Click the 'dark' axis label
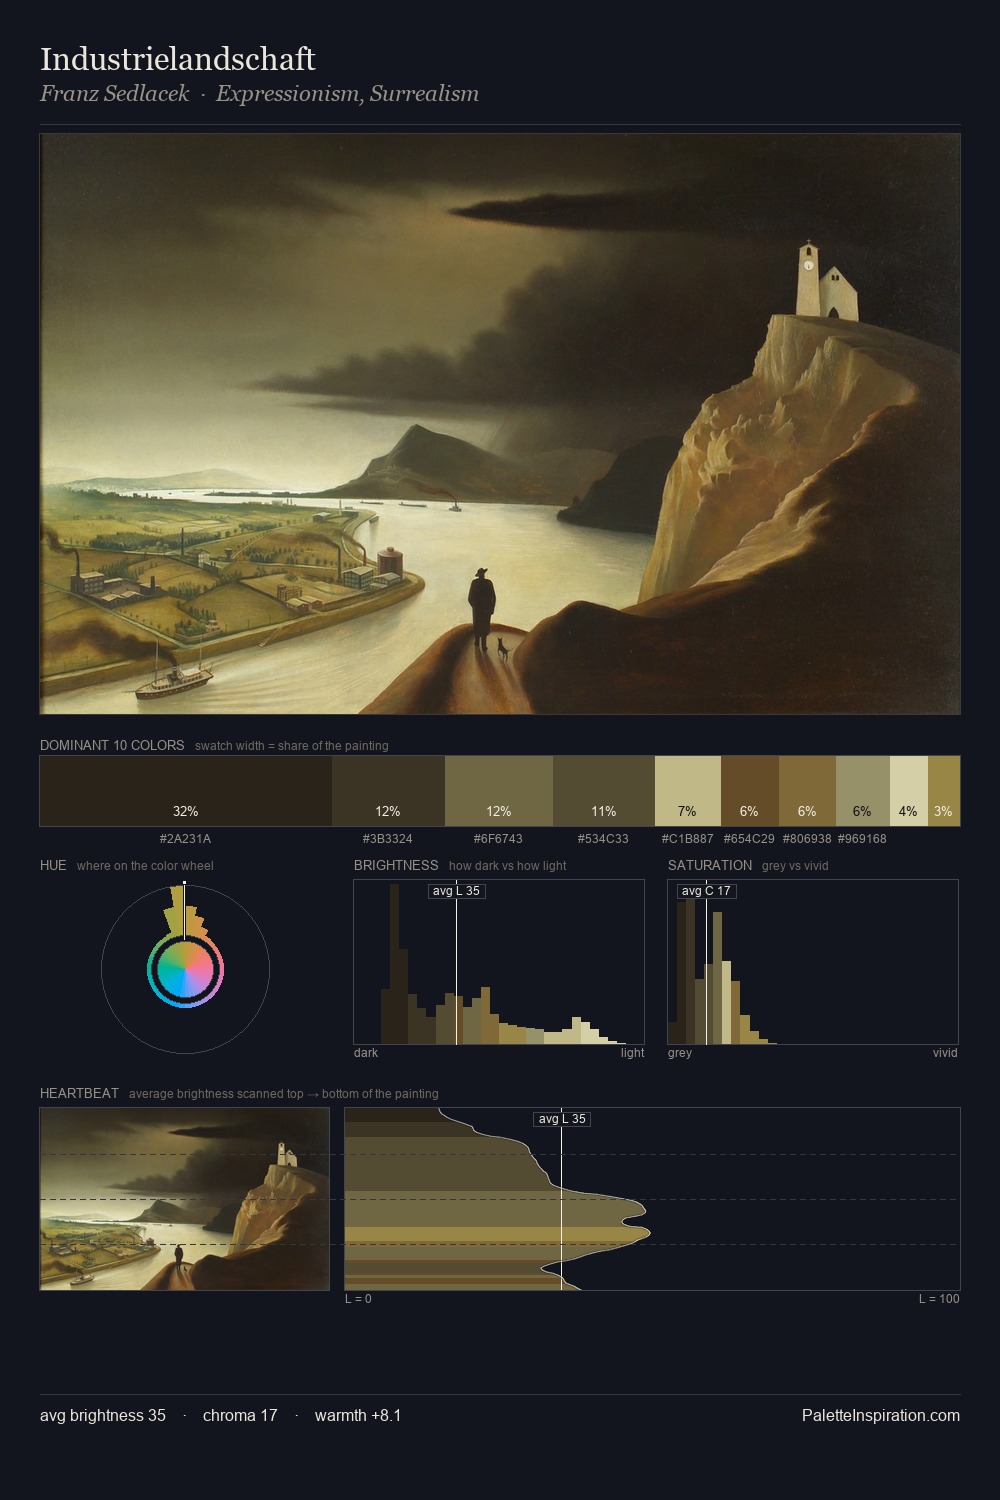The width and height of the screenshot is (1000, 1500). pos(366,1053)
